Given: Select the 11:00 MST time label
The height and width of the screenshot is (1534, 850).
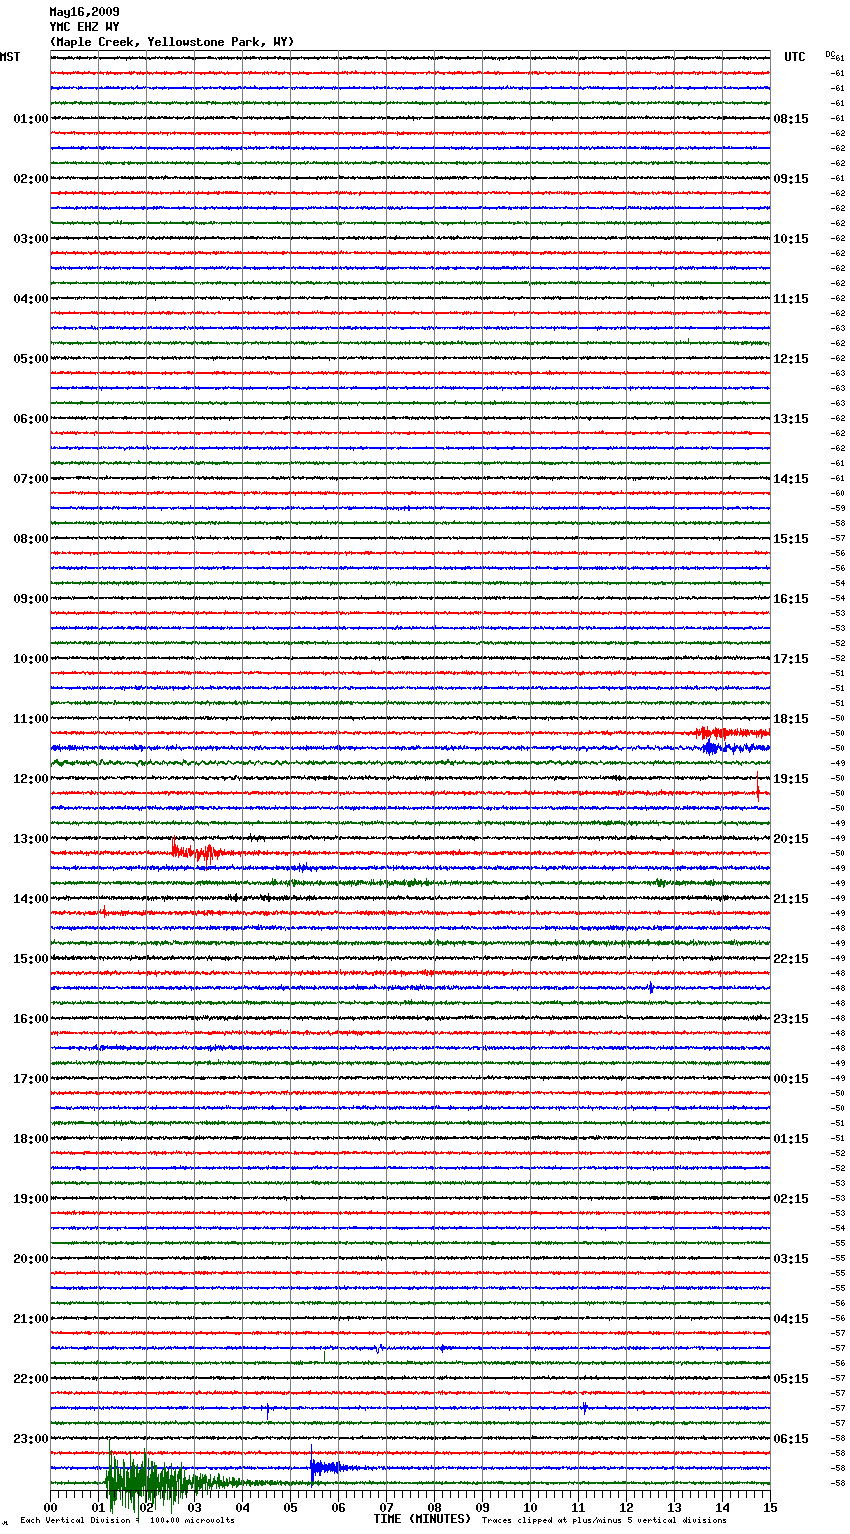Looking at the screenshot, I should click(x=31, y=719).
